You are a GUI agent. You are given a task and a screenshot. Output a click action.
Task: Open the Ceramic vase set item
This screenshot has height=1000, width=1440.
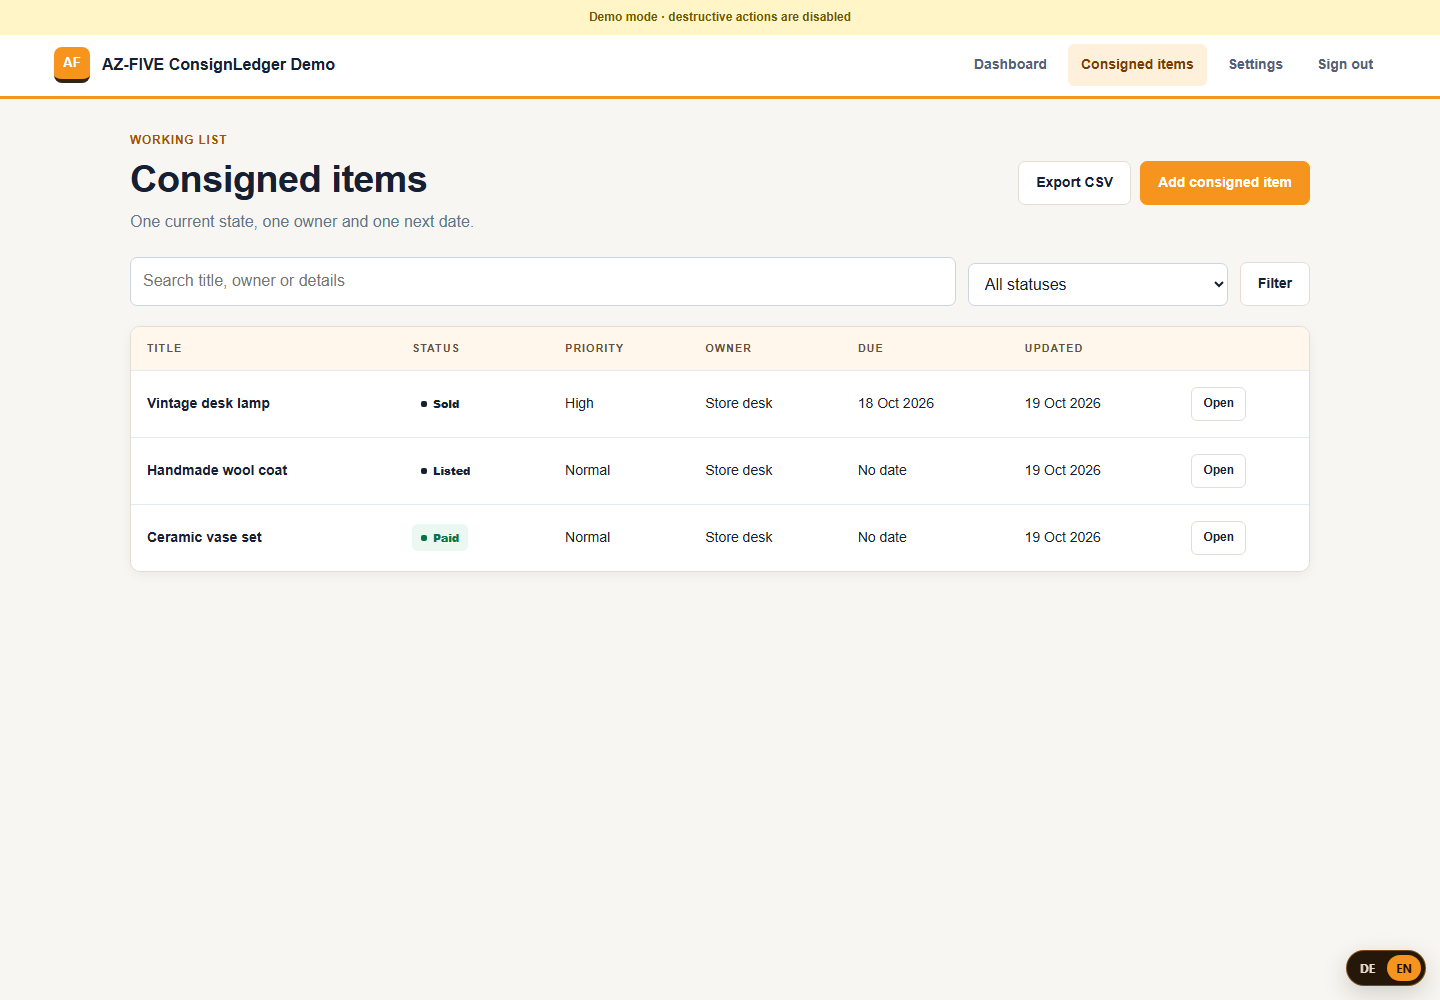pos(1218,537)
